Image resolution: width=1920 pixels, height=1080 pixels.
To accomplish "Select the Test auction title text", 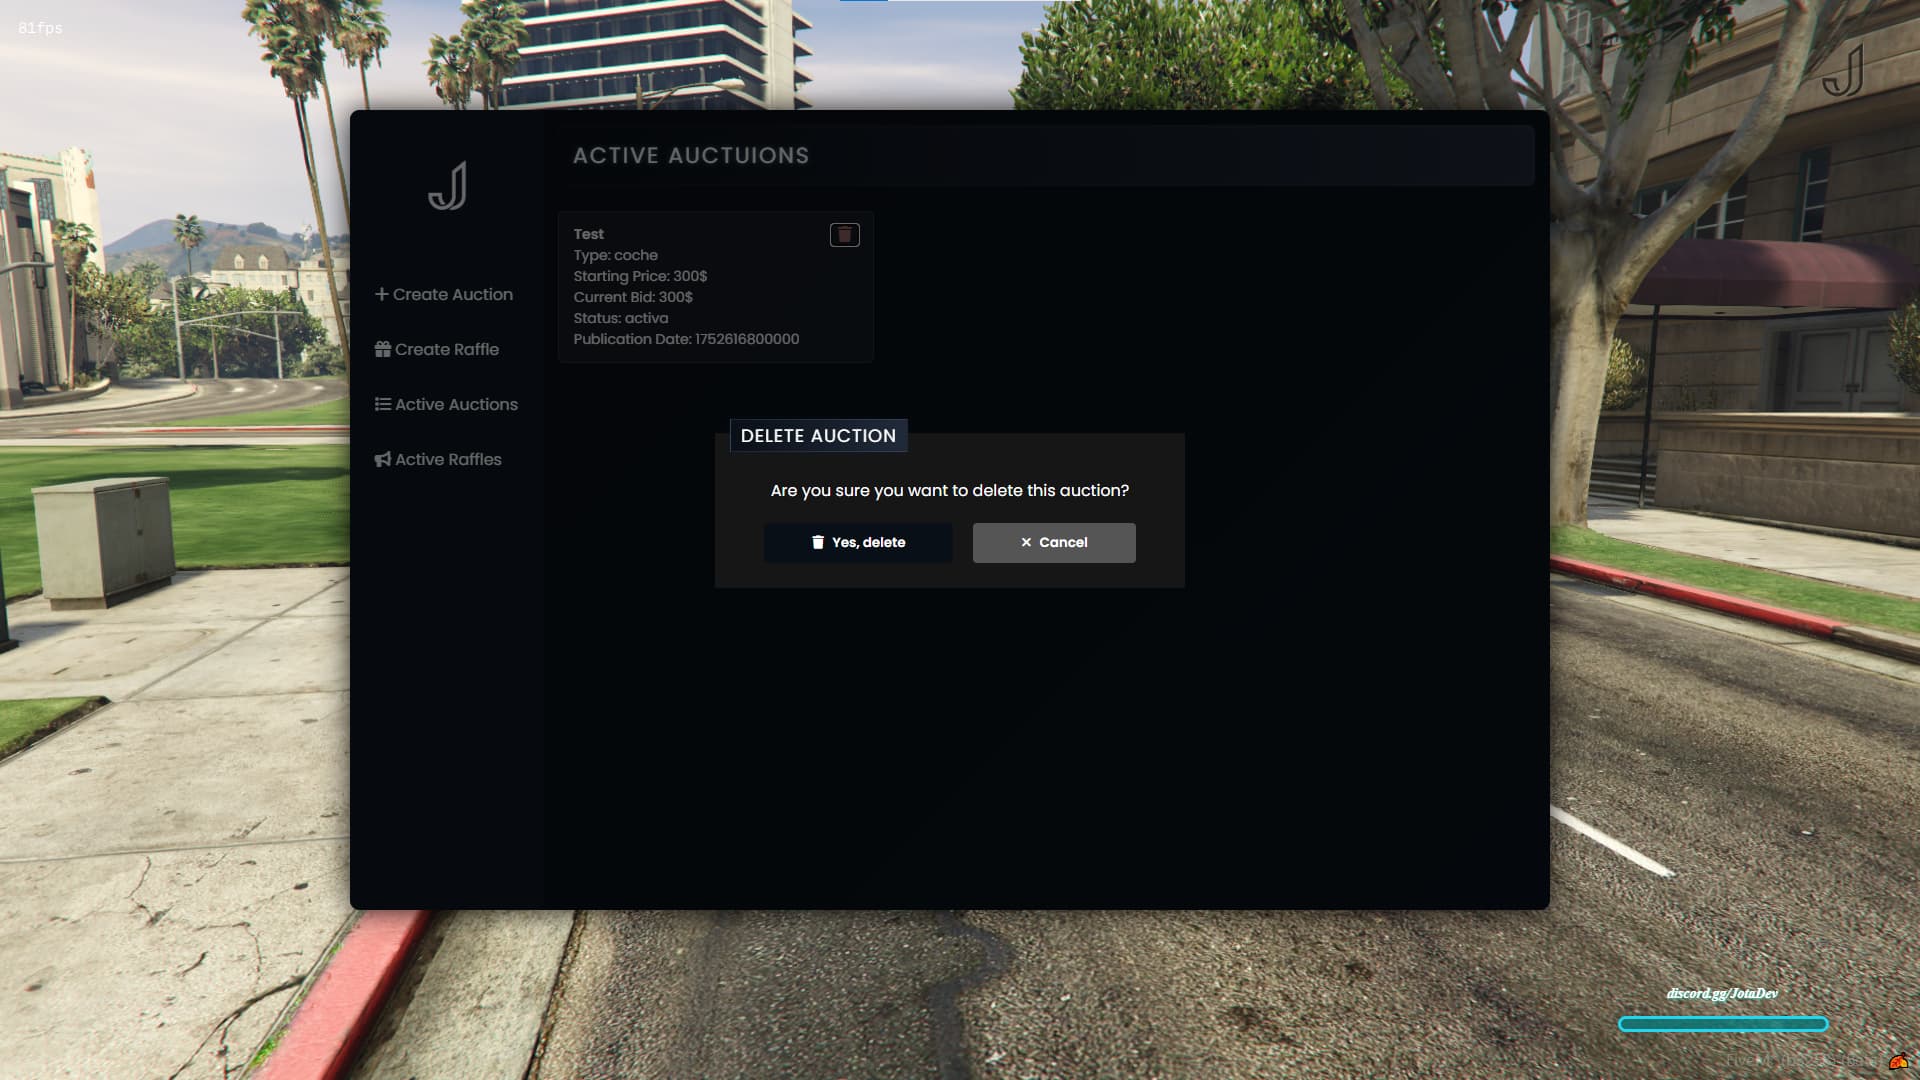I will [588, 234].
